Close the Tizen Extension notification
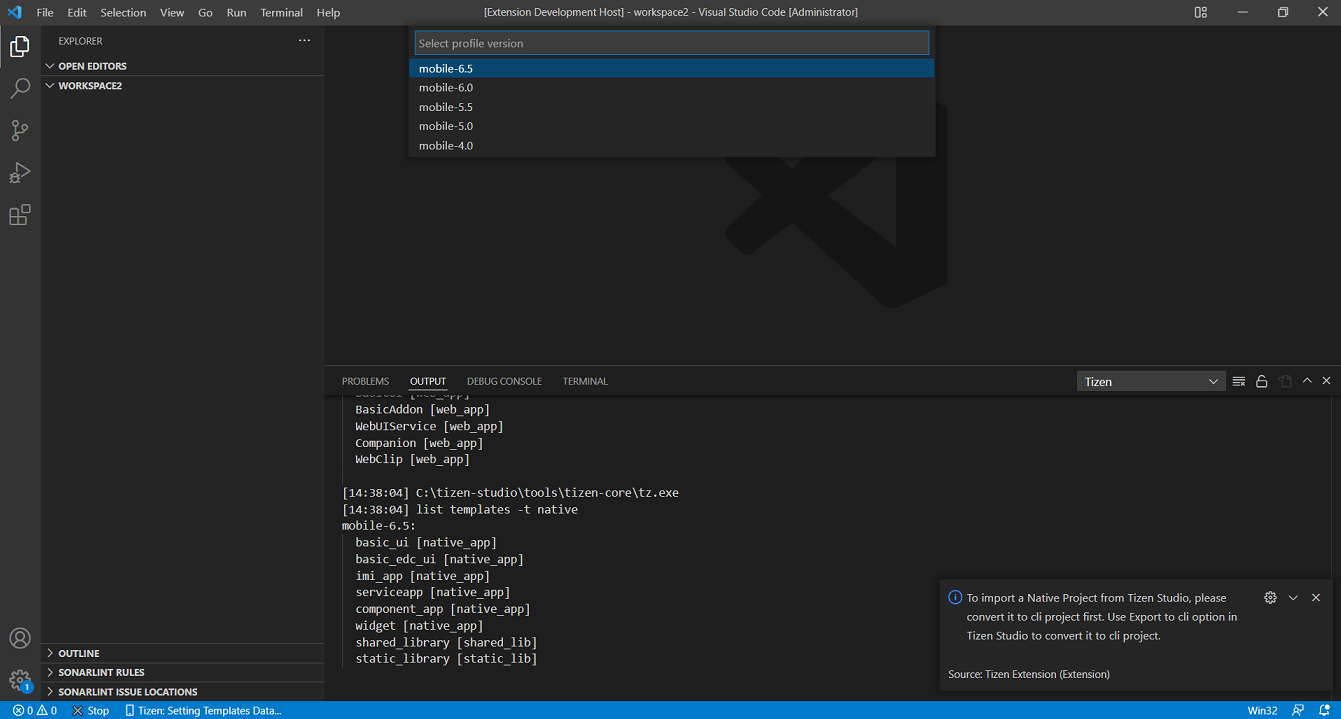This screenshot has width=1341, height=719. click(1316, 598)
